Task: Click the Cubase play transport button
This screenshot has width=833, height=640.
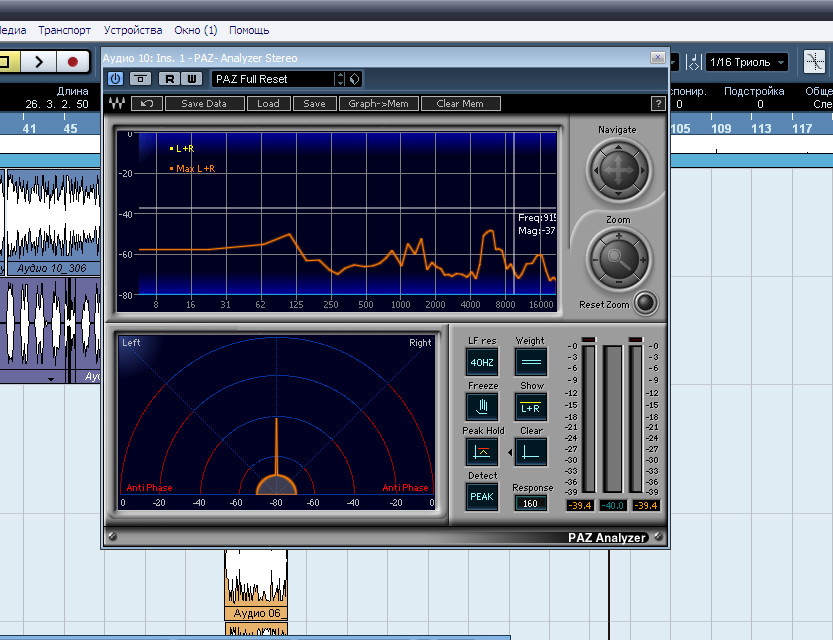Action: coord(39,62)
